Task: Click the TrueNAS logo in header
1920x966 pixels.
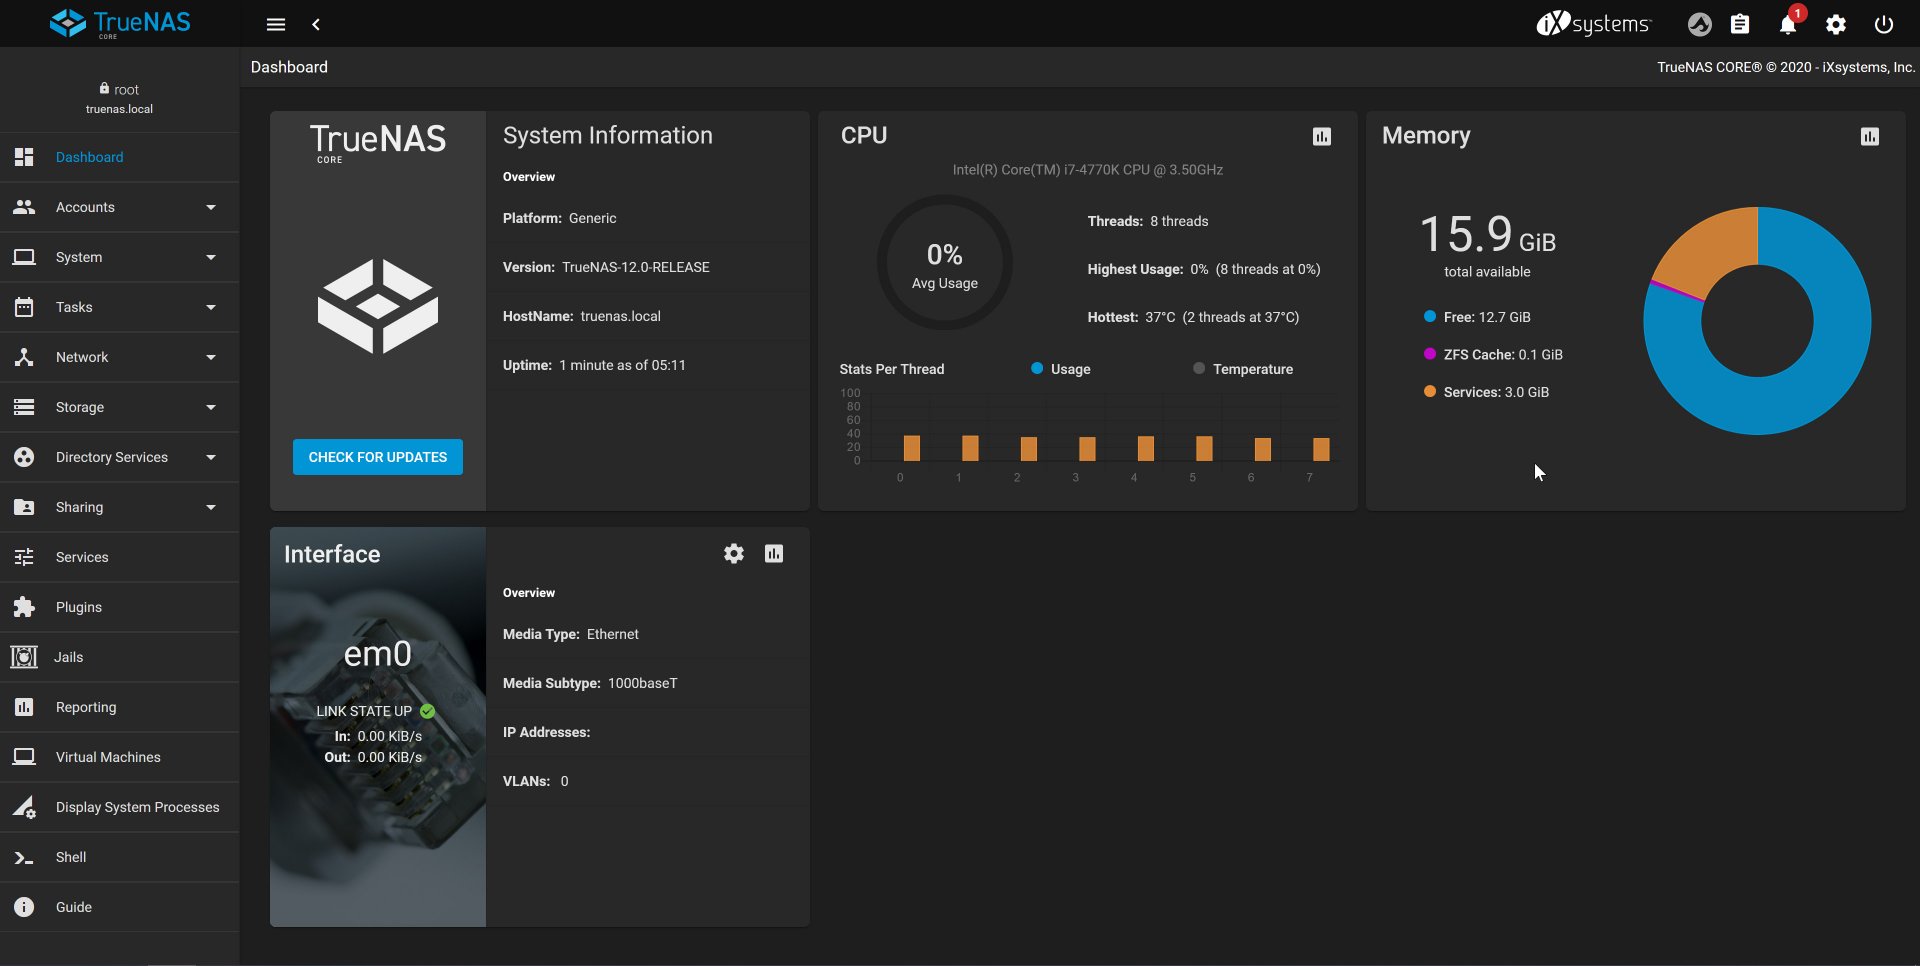Action: pyautogui.click(x=120, y=23)
